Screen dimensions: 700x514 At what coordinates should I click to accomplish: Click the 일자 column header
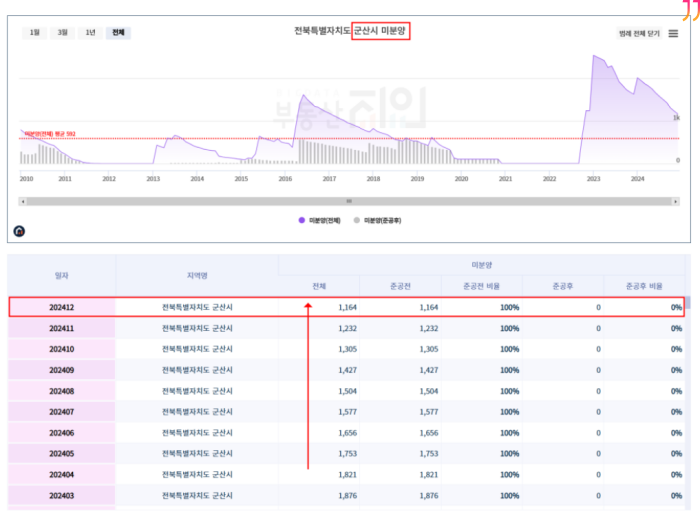tap(62, 276)
